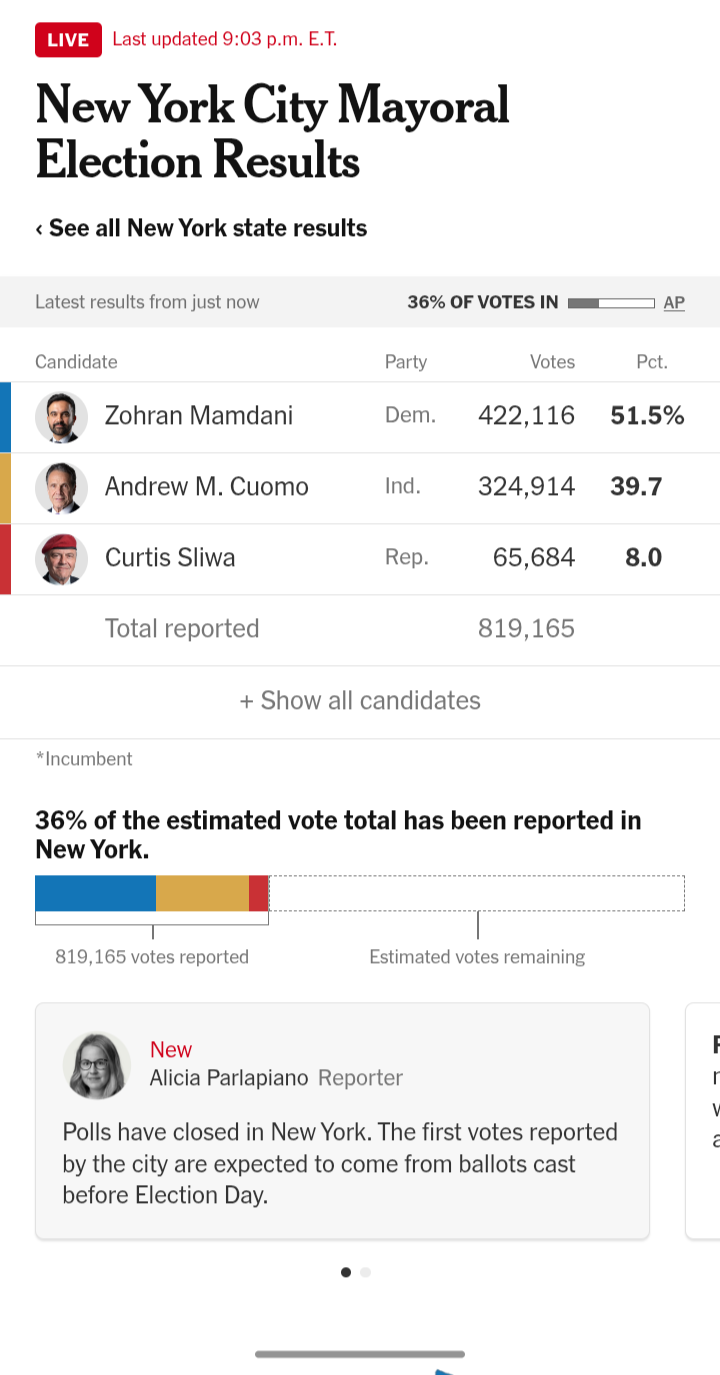Select the first carousel page dot
Image resolution: width=720 pixels, height=1375 pixels.
[346, 1272]
